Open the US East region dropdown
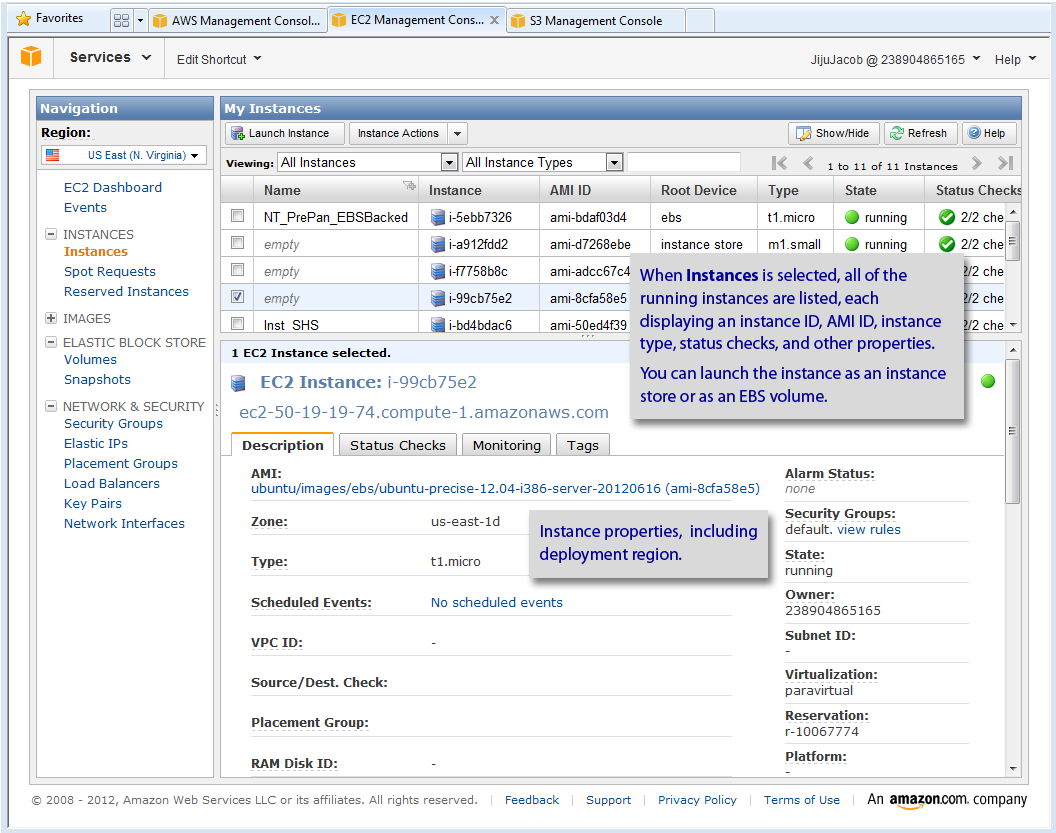The width and height of the screenshot is (1056, 833). click(x=124, y=155)
